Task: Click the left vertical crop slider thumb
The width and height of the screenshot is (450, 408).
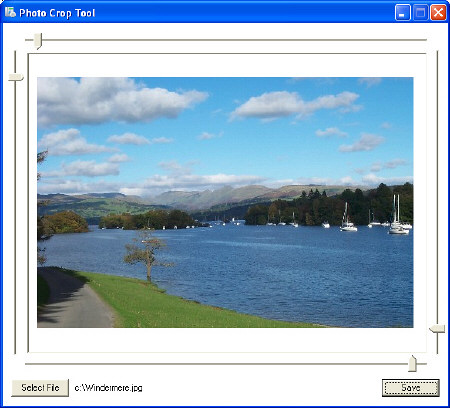Action: [16, 77]
